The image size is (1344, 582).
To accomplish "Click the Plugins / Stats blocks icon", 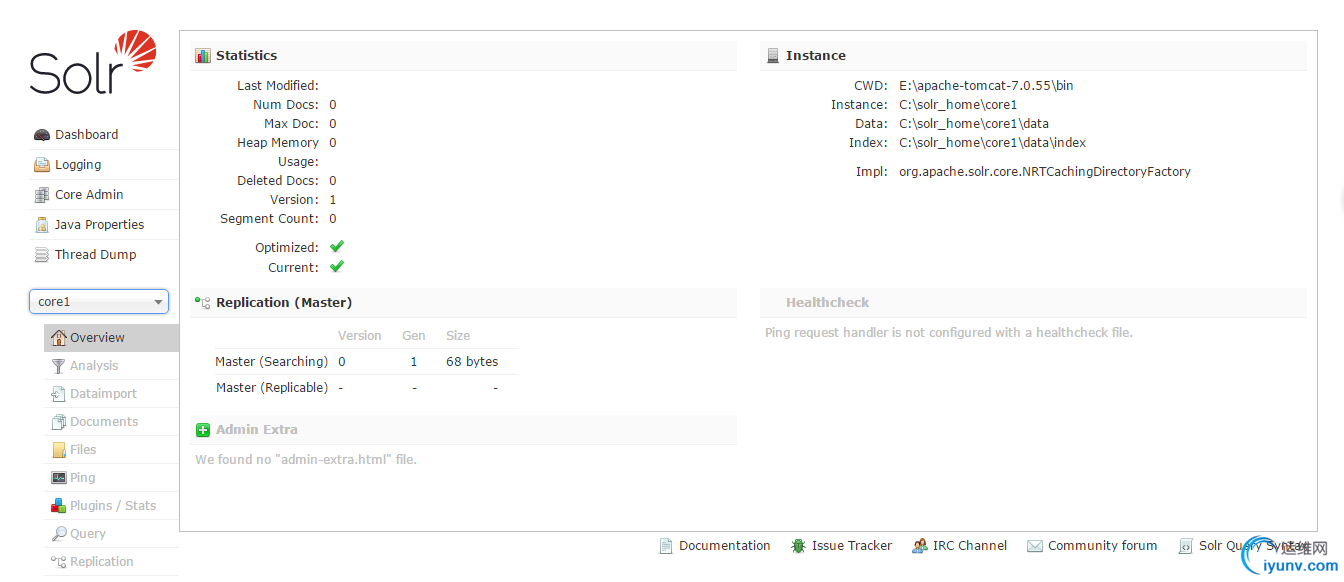I will tap(59, 506).
